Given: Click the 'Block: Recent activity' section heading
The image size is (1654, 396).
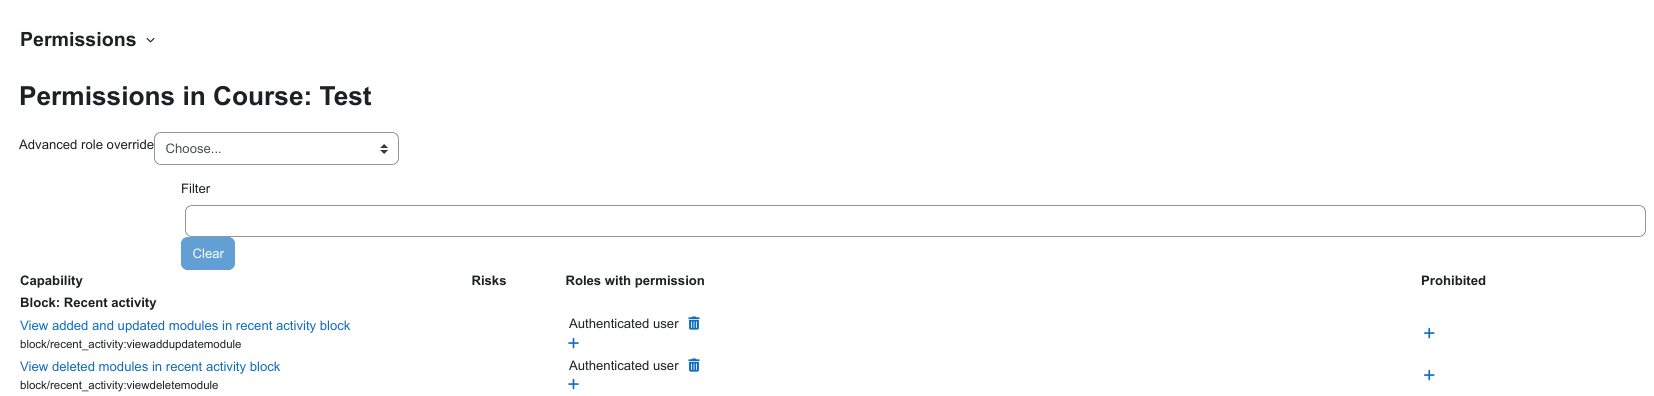Looking at the screenshot, I should [88, 302].
